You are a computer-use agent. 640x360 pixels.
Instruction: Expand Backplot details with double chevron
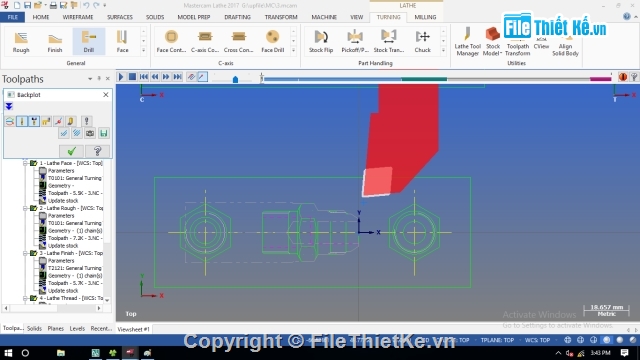[x=9, y=107]
